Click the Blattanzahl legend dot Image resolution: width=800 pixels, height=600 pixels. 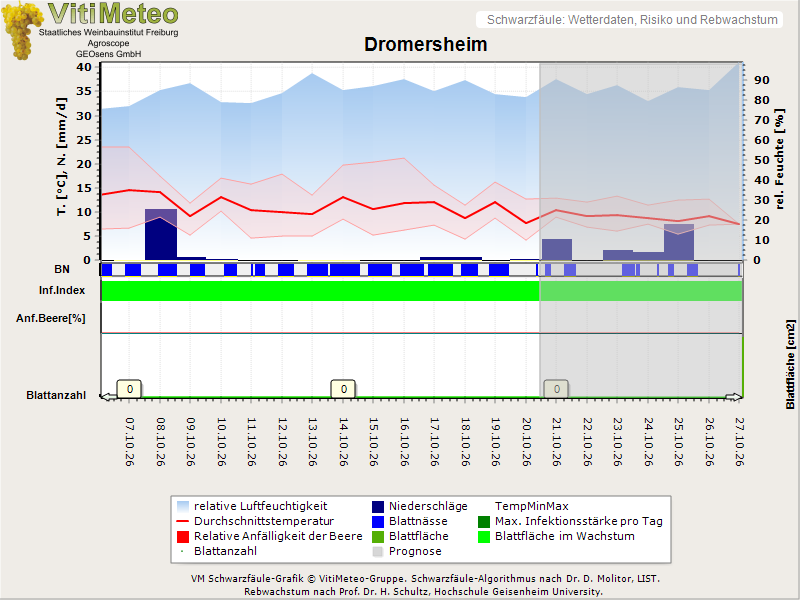click(x=182, y=552)
